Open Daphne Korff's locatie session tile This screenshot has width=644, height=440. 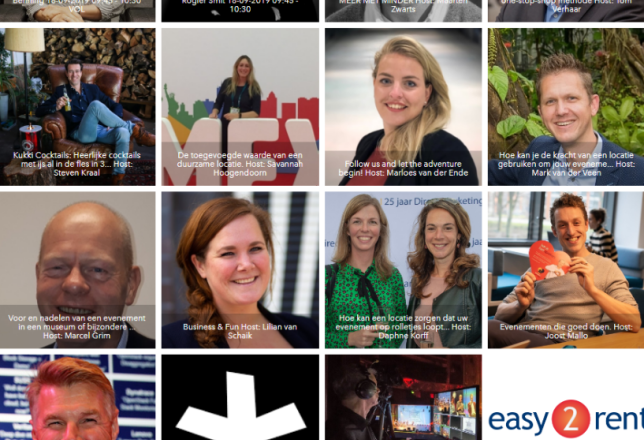pyautogui.click(x=403, y=270)
